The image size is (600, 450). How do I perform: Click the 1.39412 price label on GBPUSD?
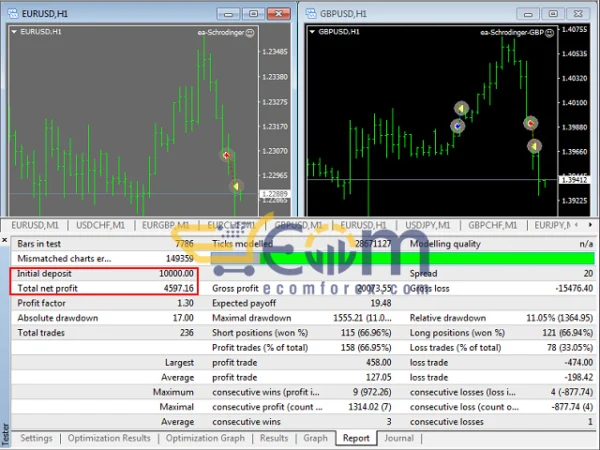pos(574,179)
